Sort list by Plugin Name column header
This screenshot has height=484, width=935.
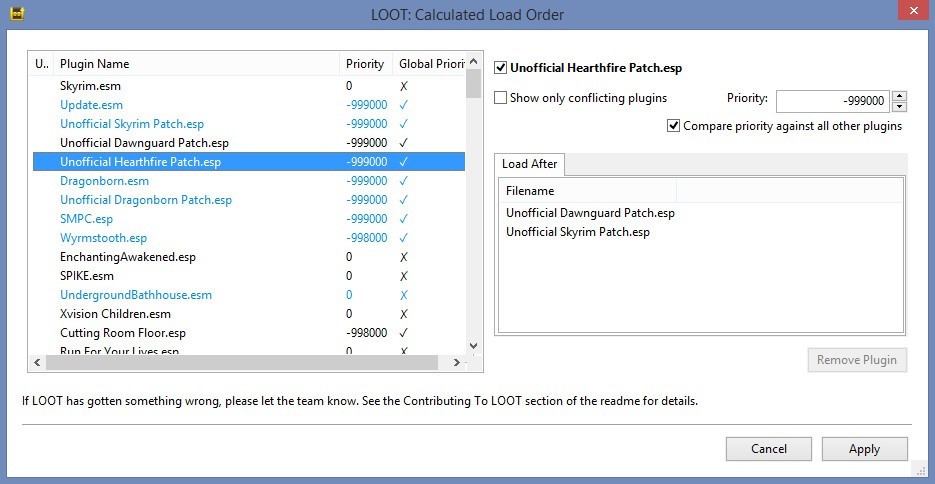(195, 64)
